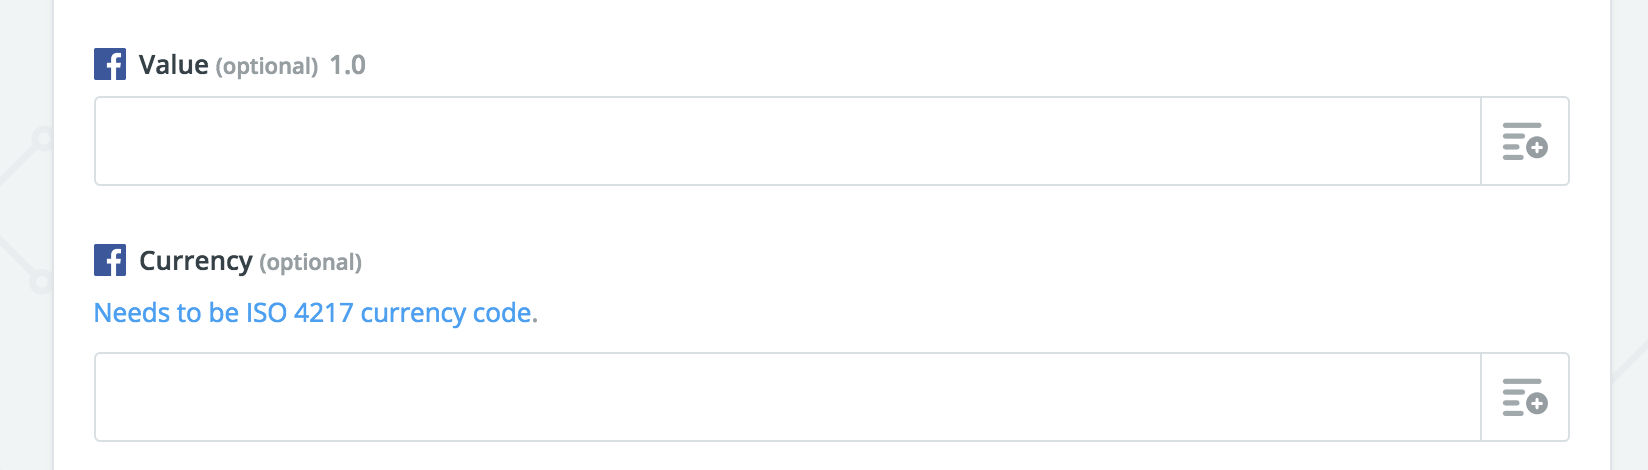Click the '4217' number in the blue help link

pos(324,313)
